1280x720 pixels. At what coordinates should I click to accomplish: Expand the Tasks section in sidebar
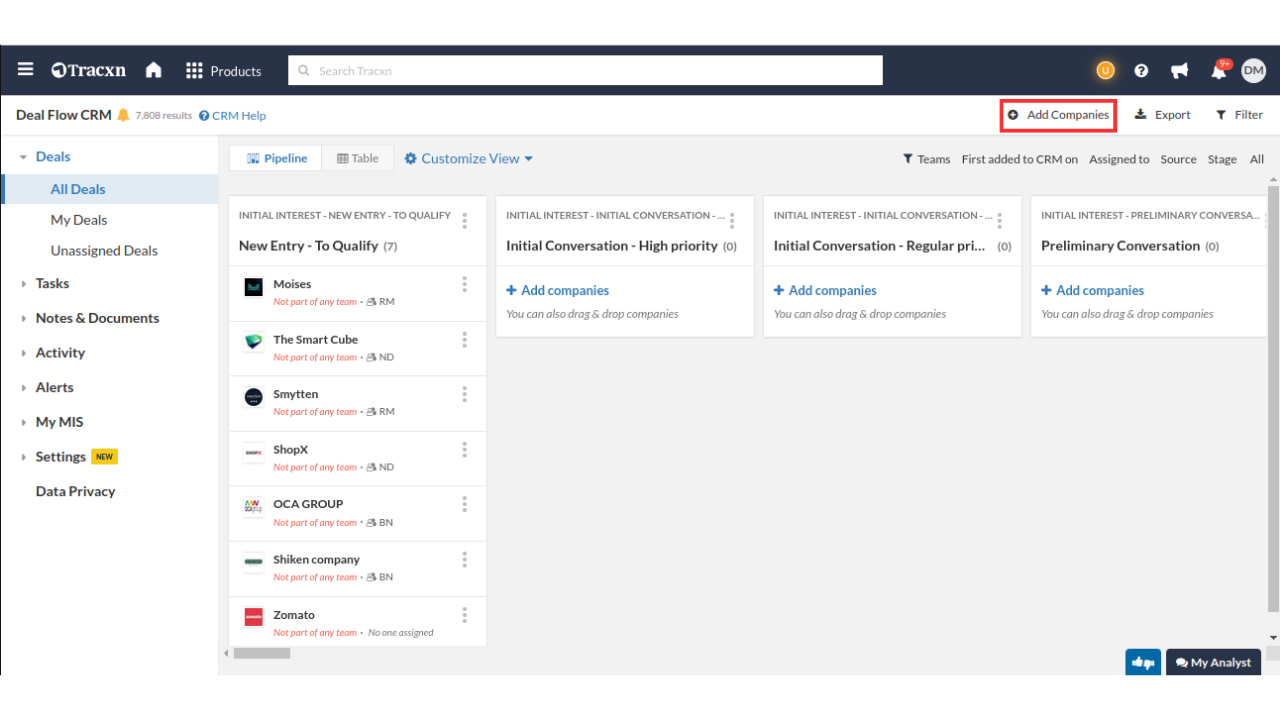(52, 283)
